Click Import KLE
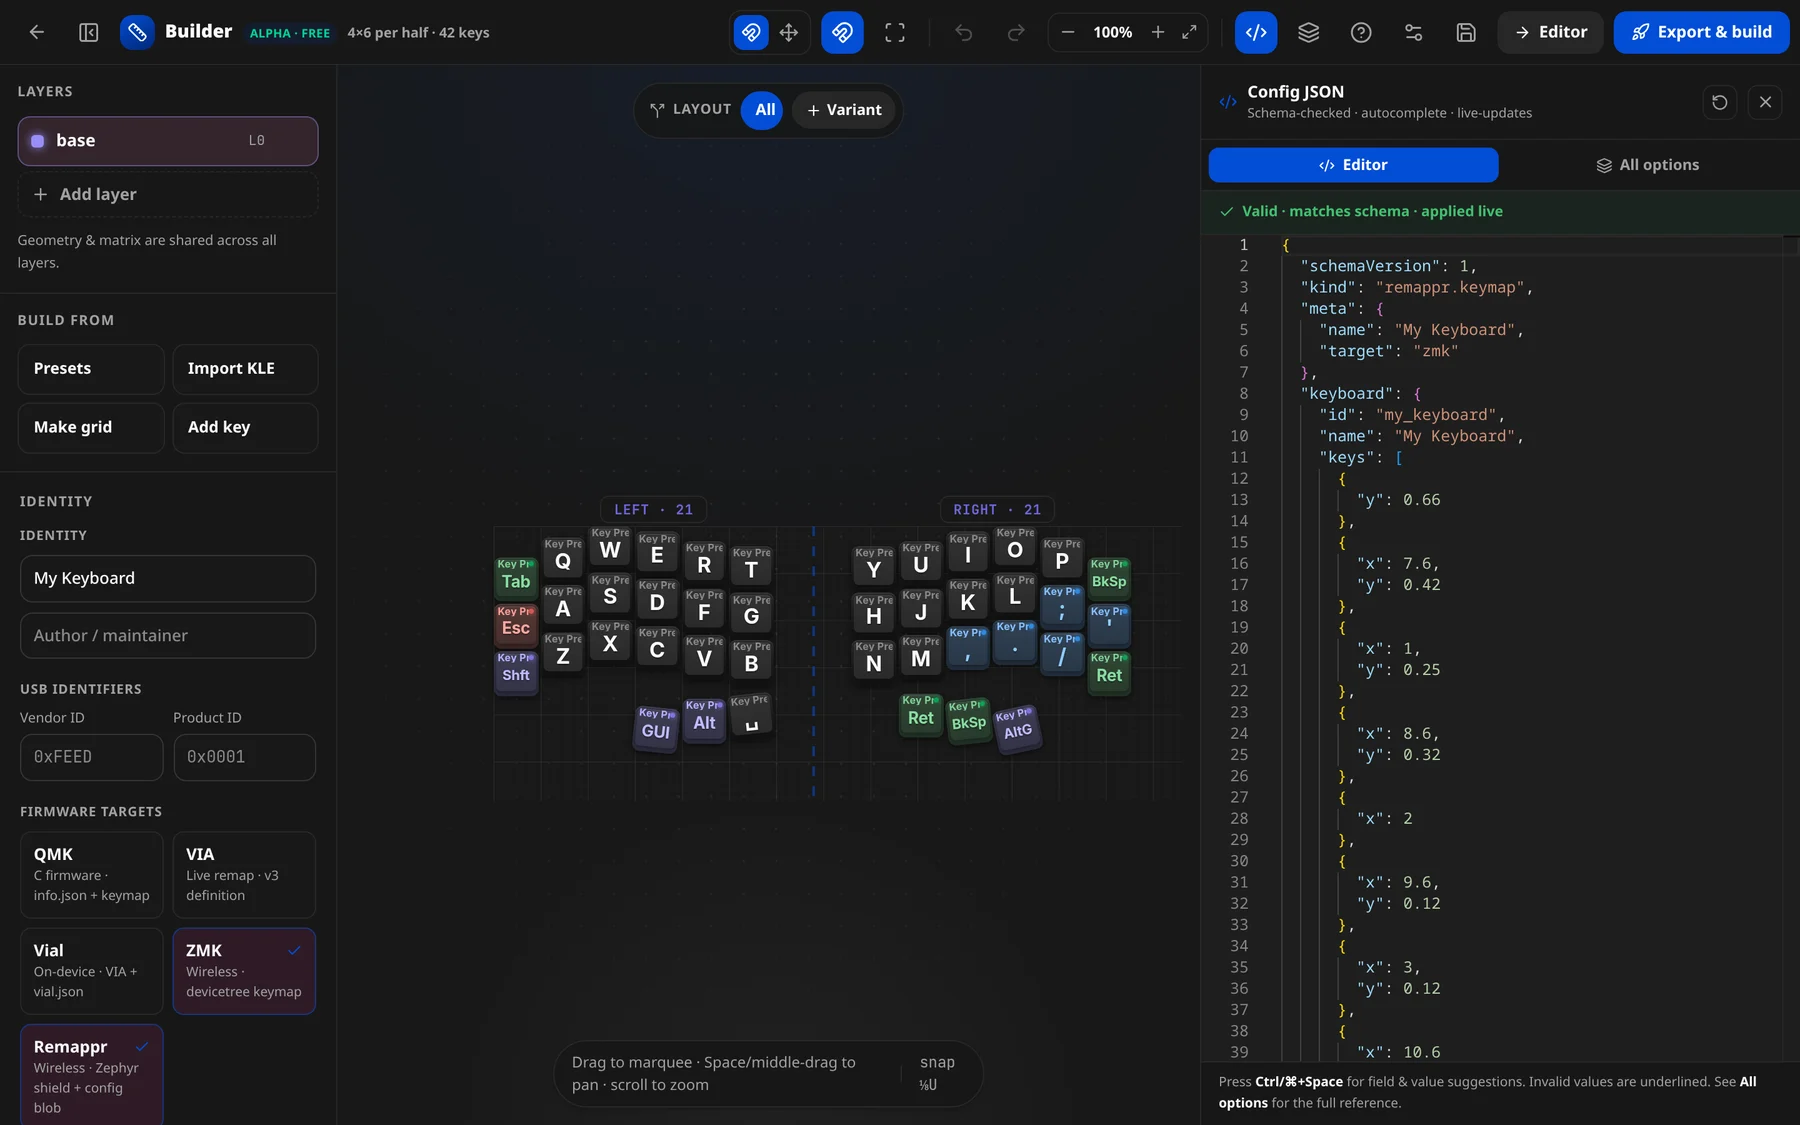1800x1125 pixels. coord(245,369)
